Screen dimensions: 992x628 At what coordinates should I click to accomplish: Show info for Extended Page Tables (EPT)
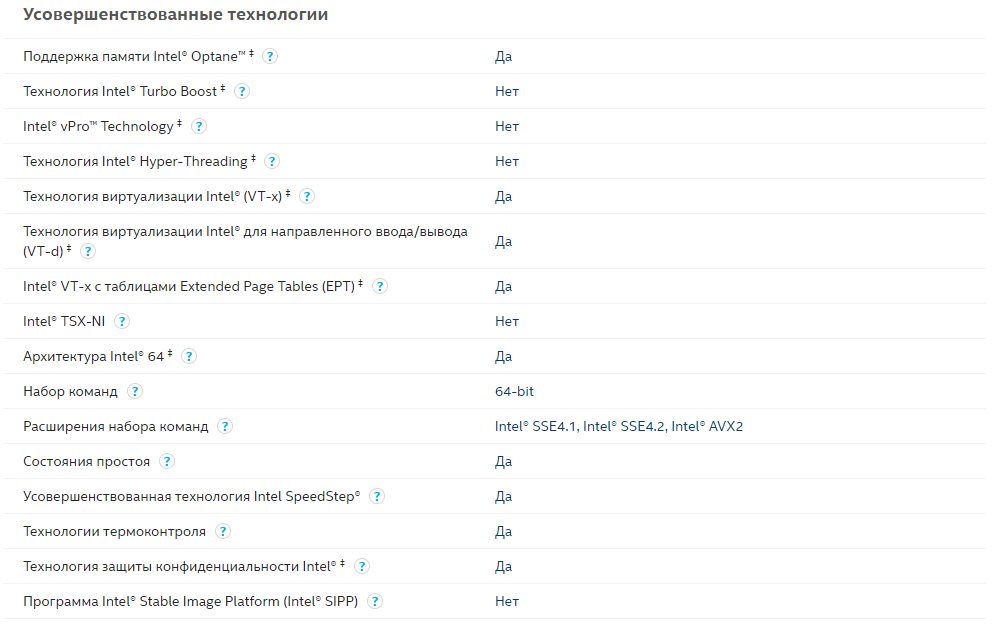coord(379,286)
